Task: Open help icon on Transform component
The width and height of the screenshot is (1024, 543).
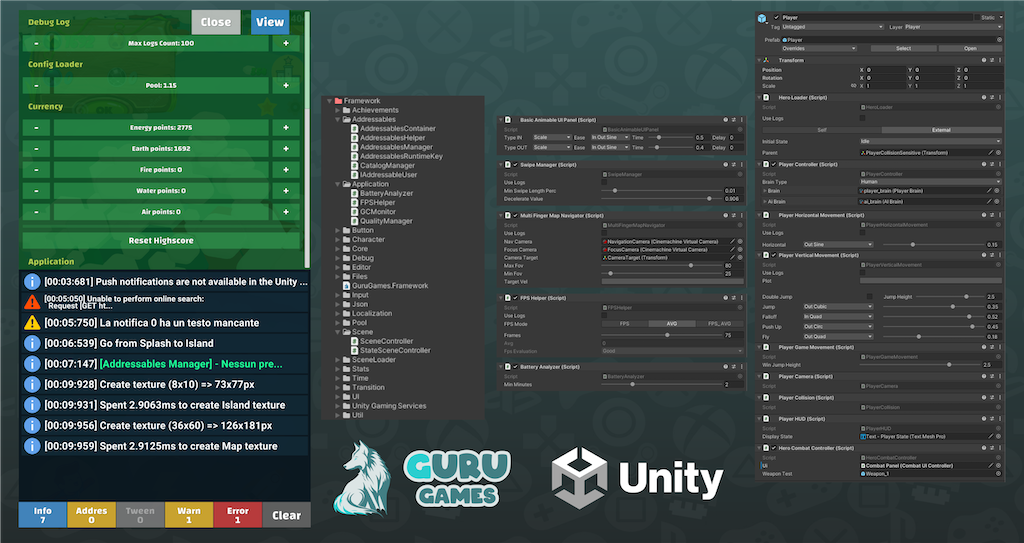Action: [x=983, y=61]
